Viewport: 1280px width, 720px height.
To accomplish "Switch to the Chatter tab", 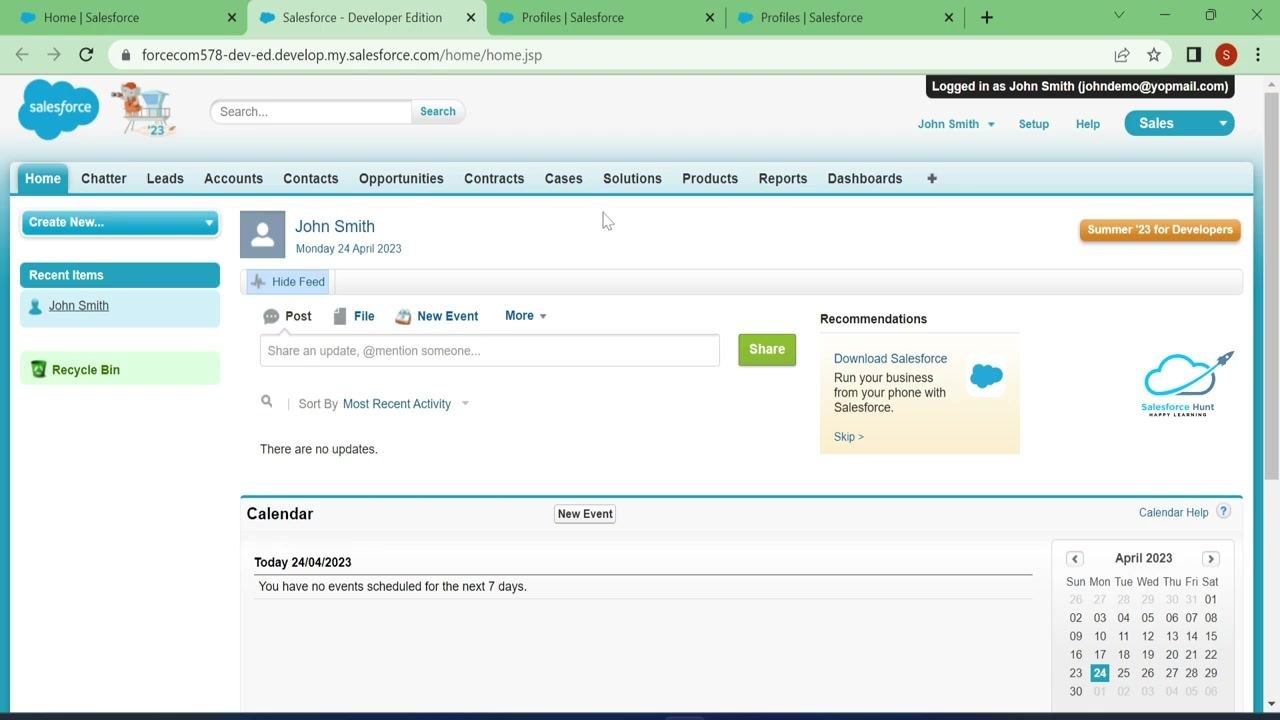I will pos(104,178).
